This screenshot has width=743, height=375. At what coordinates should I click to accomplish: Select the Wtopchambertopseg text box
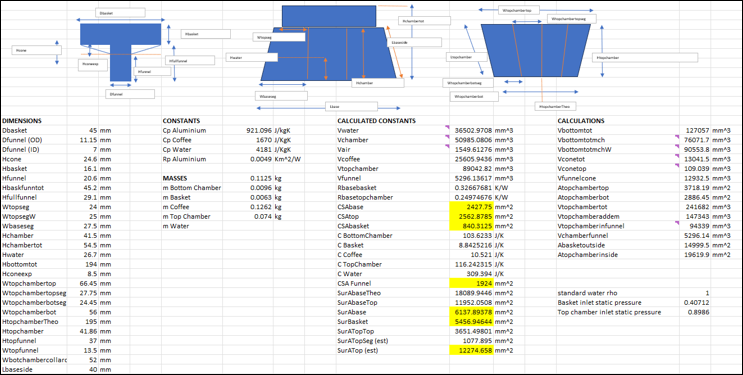tap(572, 18)
